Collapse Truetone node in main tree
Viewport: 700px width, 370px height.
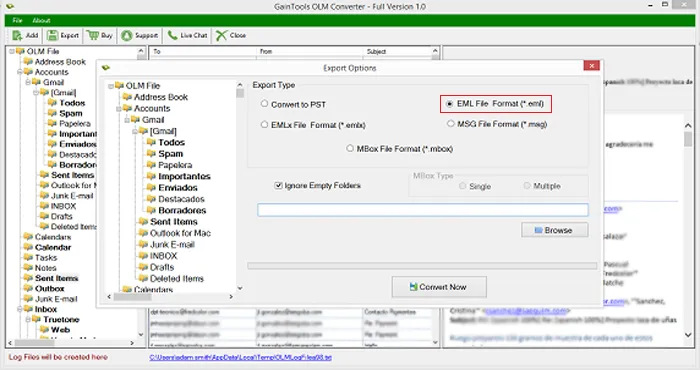click(x=28, y=319)
